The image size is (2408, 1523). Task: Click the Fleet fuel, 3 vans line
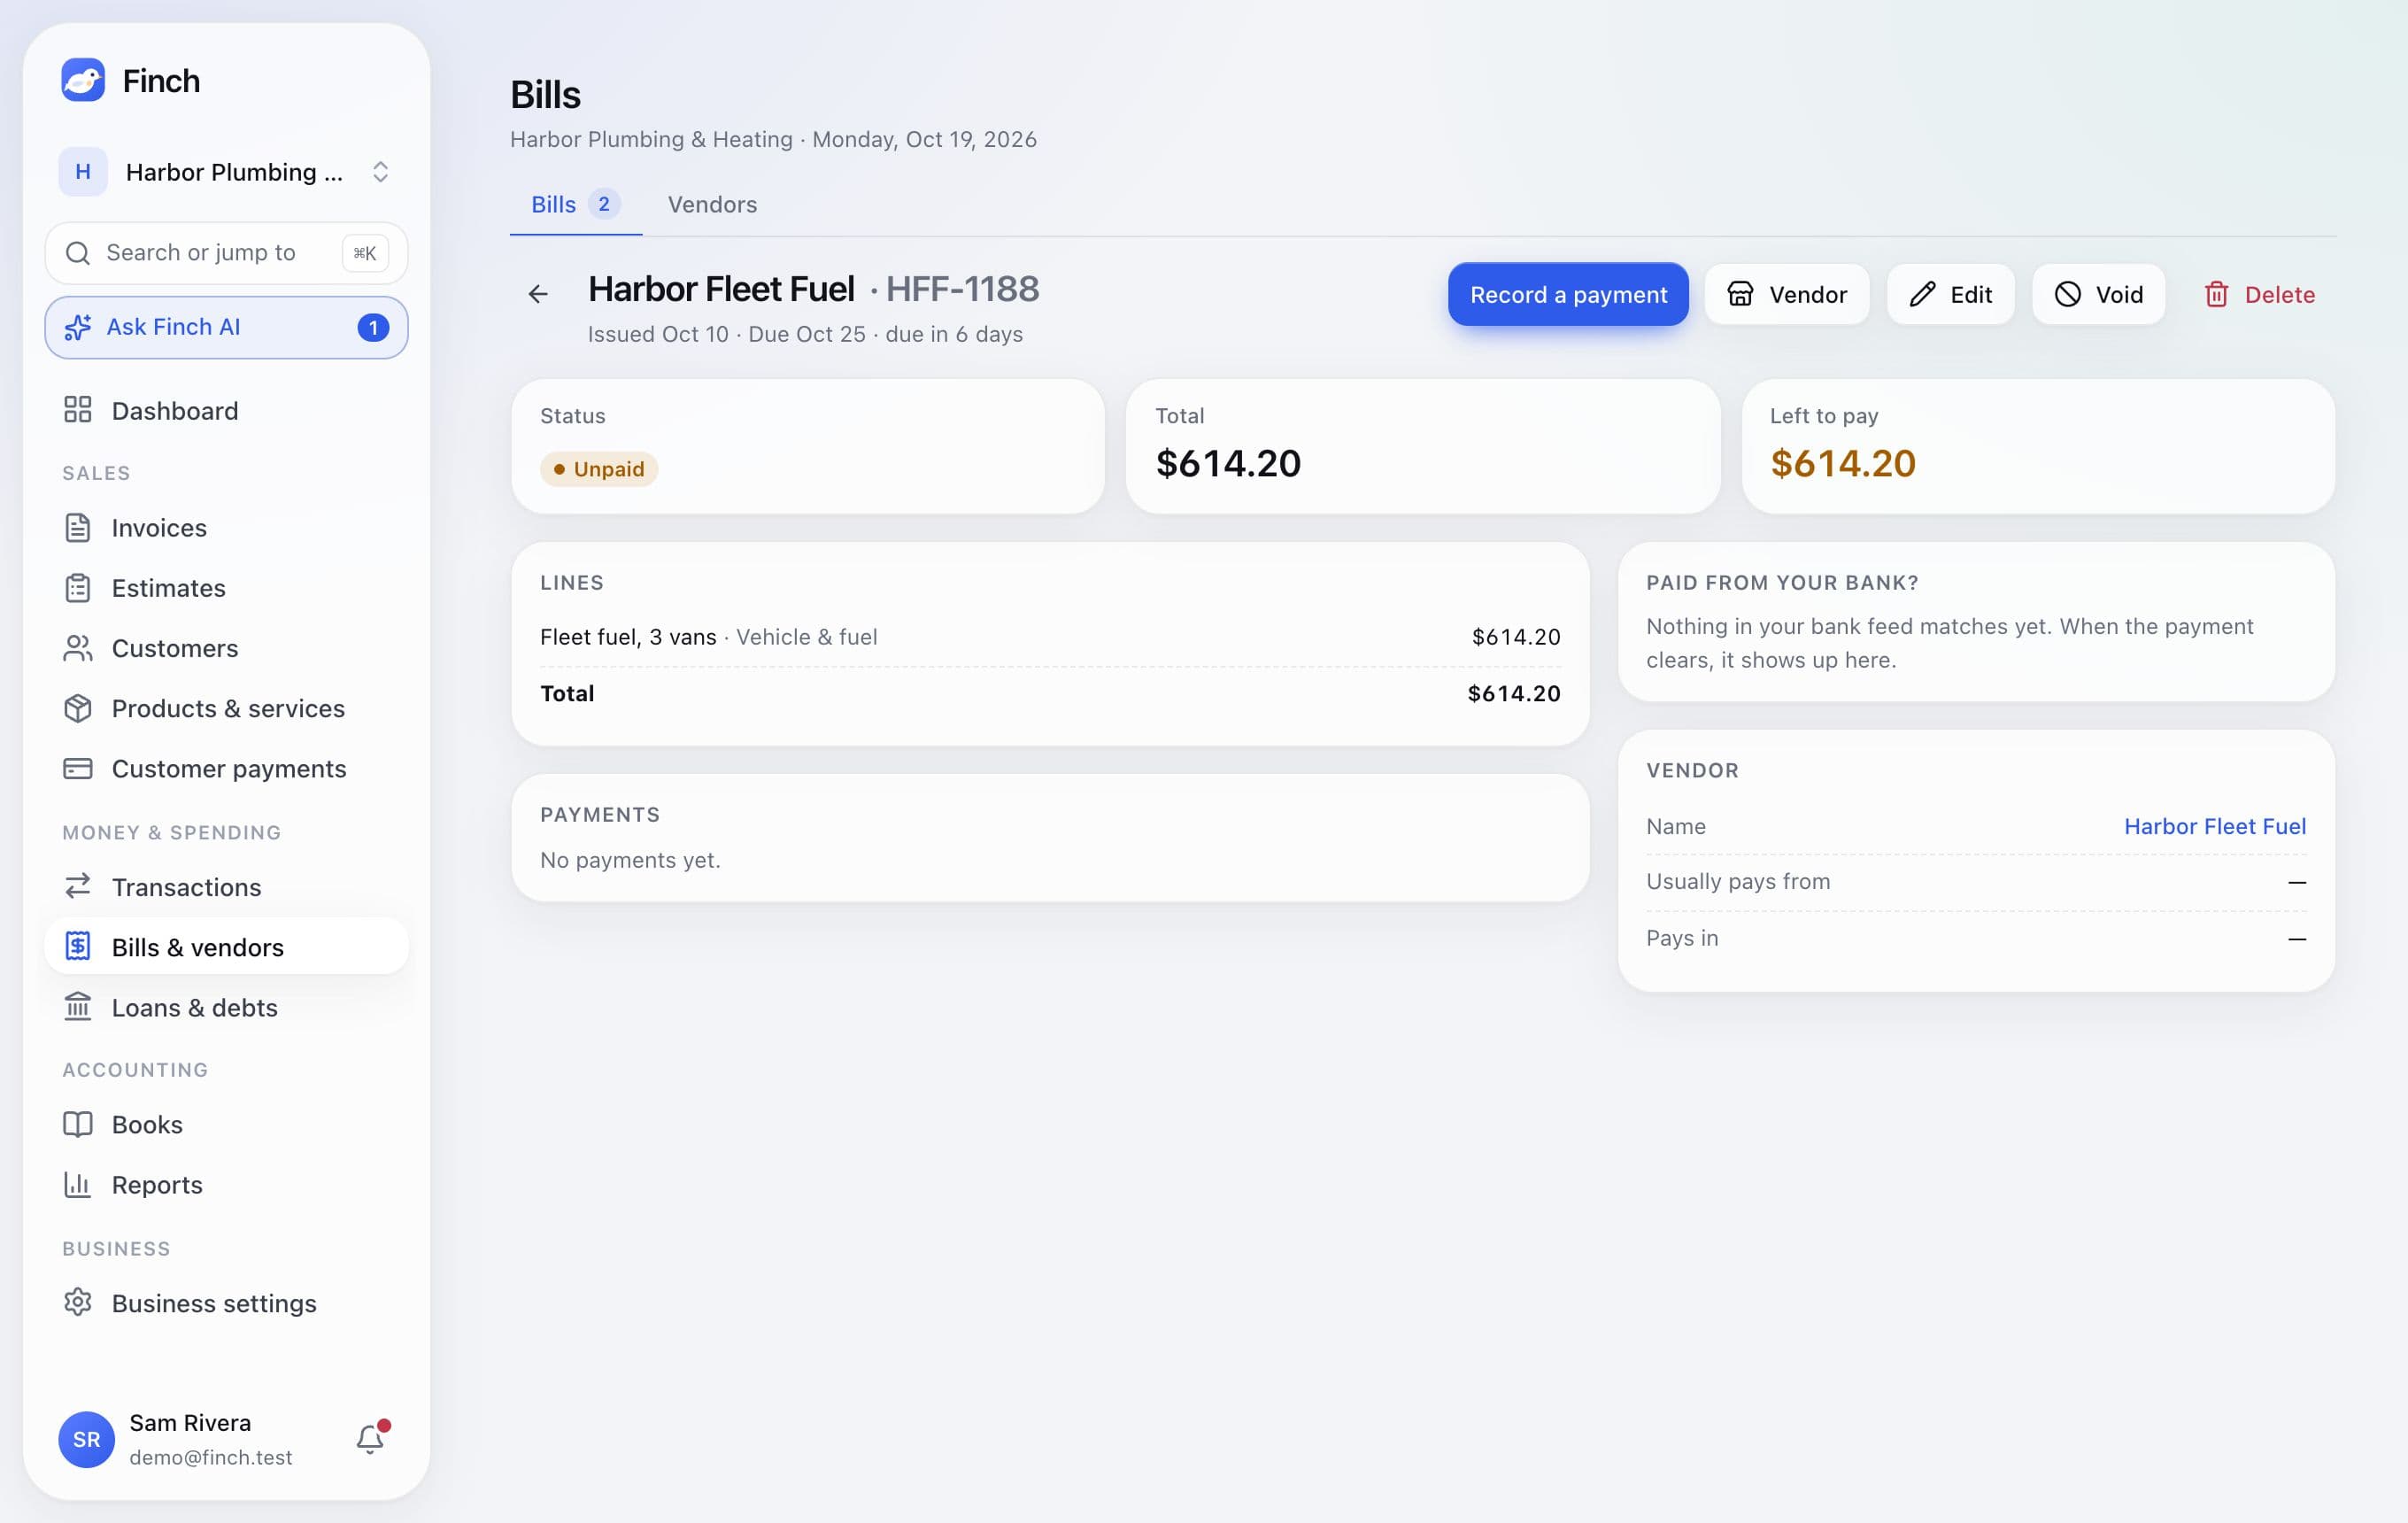(1050, 637)
